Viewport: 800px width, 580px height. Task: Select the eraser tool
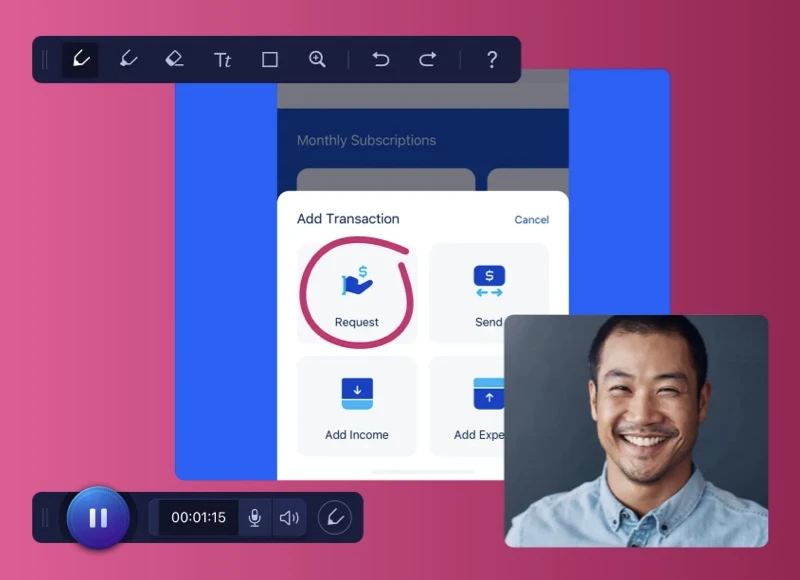point(174,60)
